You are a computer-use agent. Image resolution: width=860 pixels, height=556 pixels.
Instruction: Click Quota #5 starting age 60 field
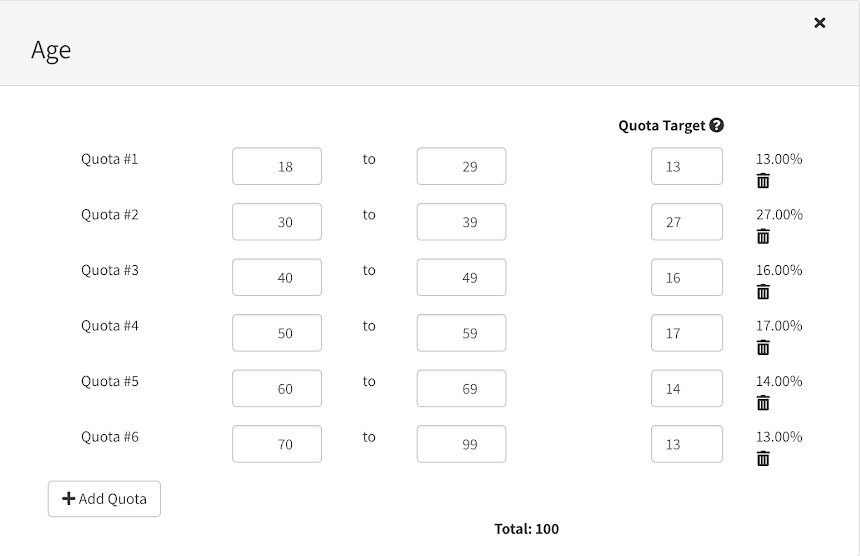point(277,388)
